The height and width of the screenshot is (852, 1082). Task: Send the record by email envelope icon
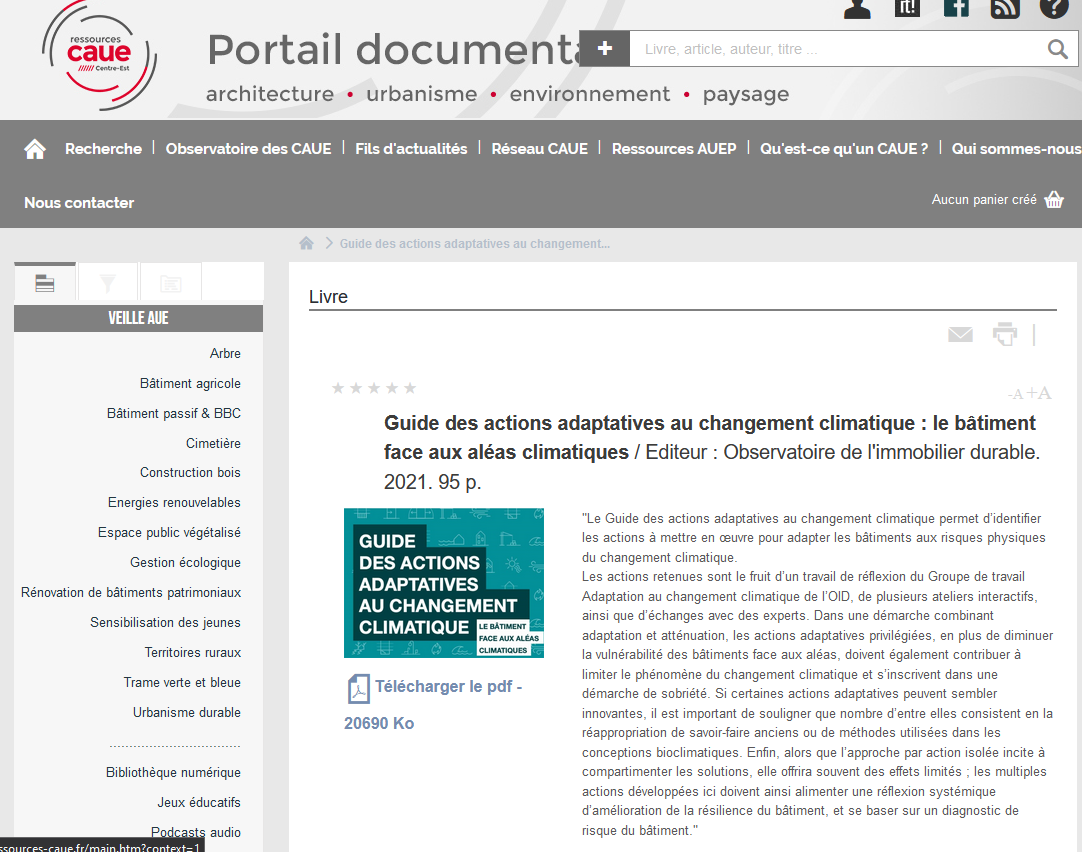[x=960, y=335]
